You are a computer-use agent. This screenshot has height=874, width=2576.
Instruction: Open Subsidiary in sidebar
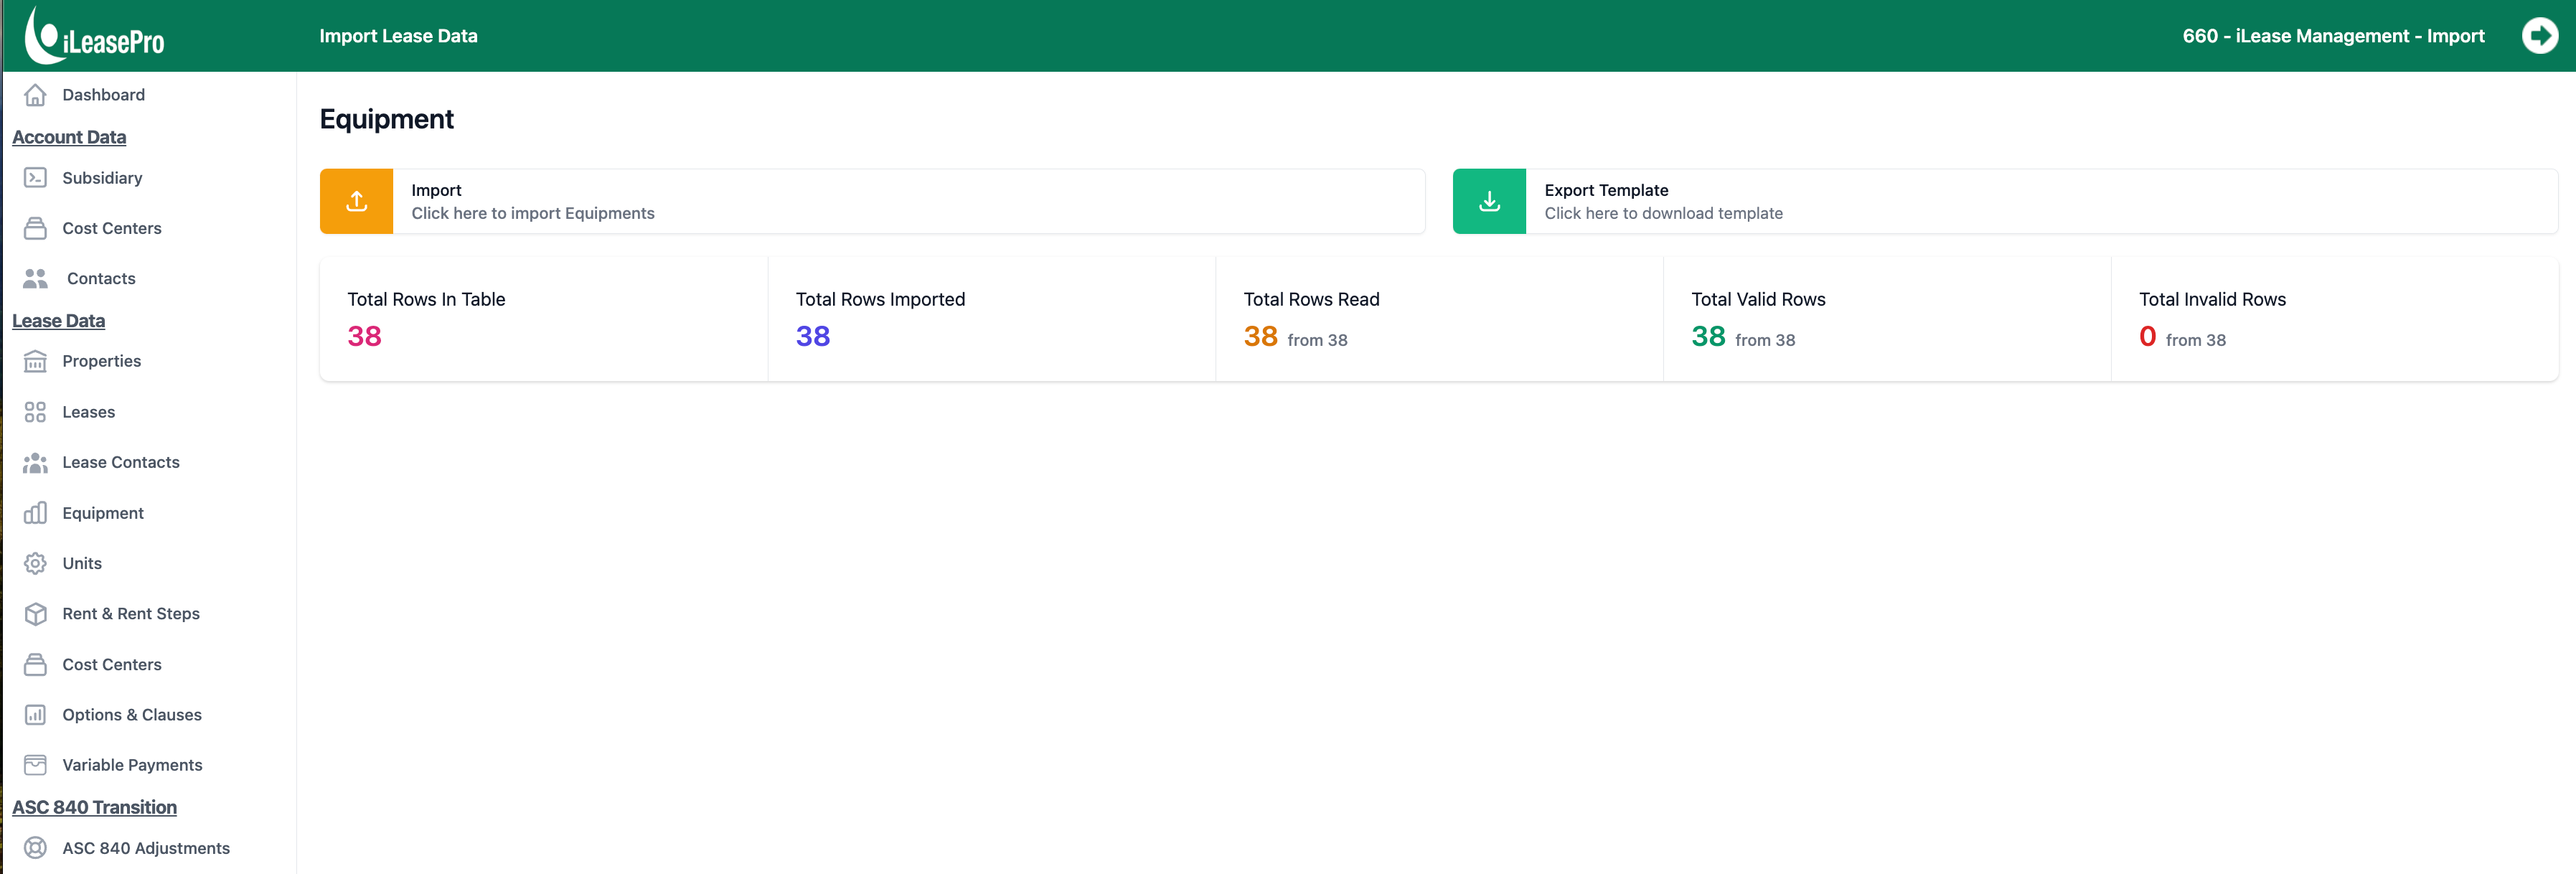[x=102, y=178]
